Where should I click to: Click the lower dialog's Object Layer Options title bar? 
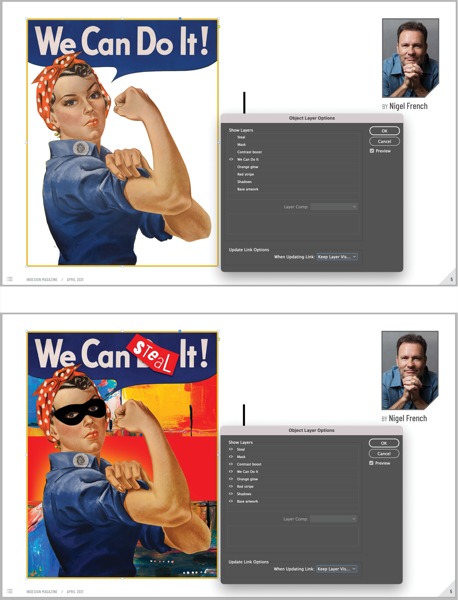[x=311, y=430]
